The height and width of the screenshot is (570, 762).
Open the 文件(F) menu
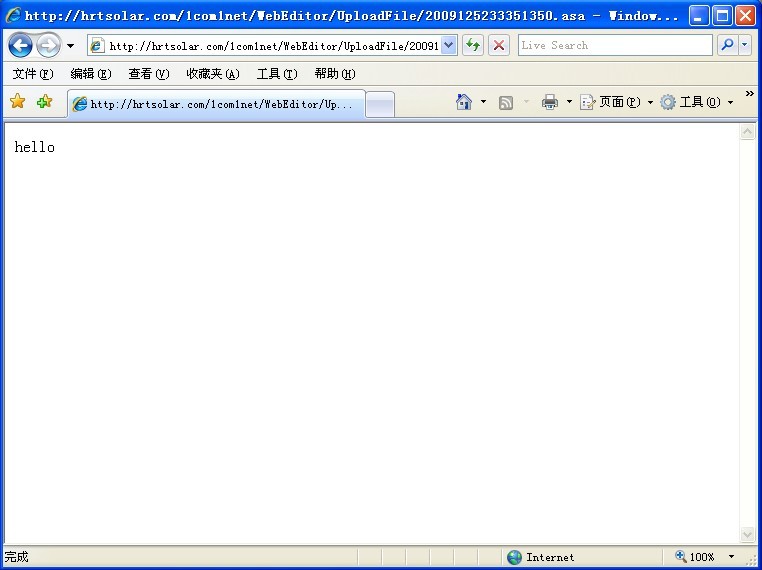point(33,74)
